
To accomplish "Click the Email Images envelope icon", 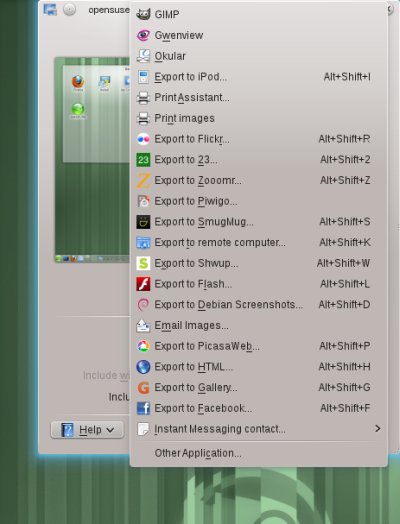I will point(143,325).
